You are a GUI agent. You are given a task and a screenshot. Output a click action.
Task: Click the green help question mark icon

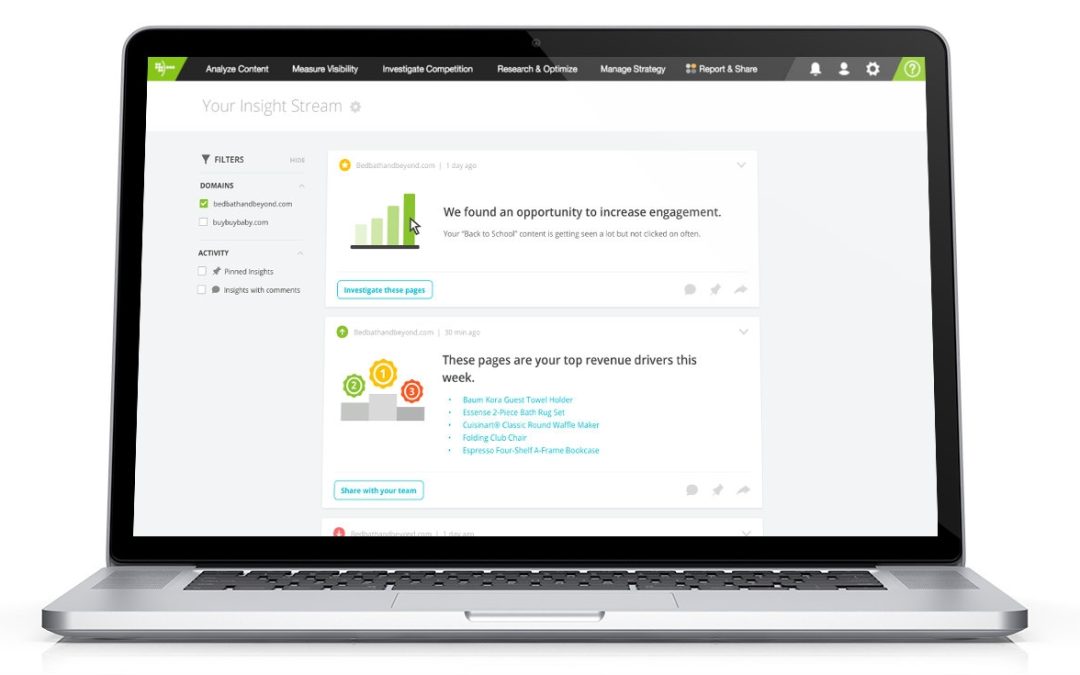tap(912, 69)
